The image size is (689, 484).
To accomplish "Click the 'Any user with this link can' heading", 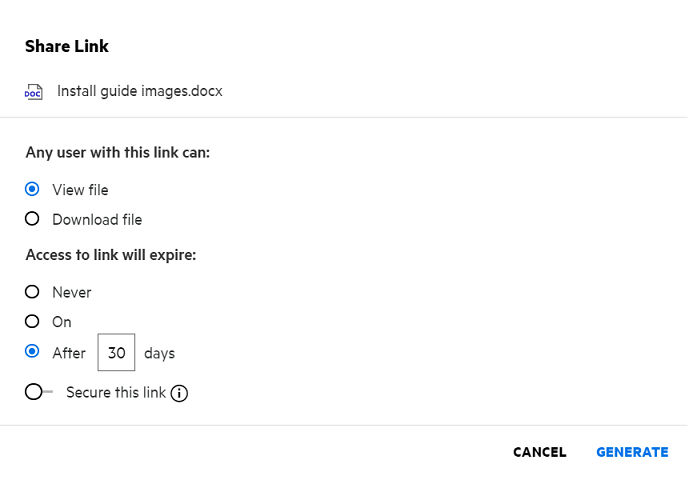I will [117, 154].
